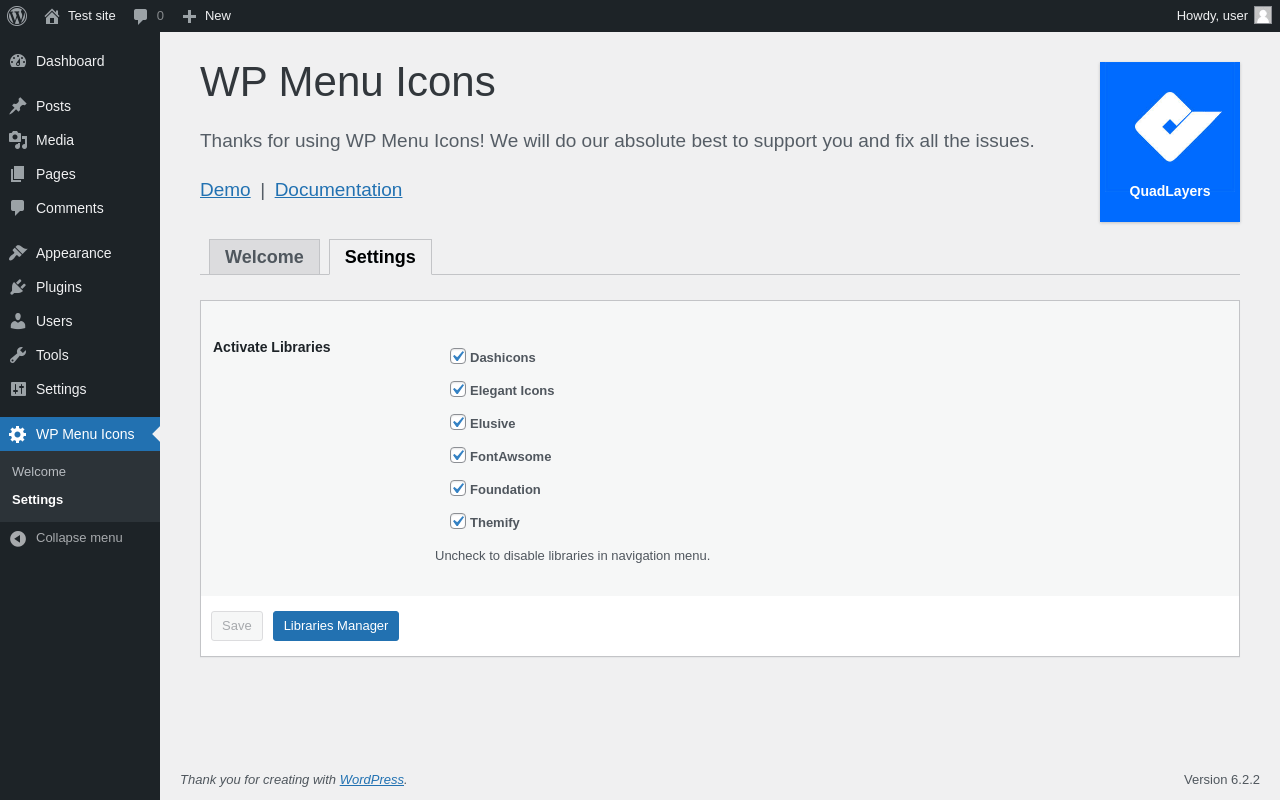
Task: Click the Version 6.2.2 footer text
Action: [x=1222, y=780]
